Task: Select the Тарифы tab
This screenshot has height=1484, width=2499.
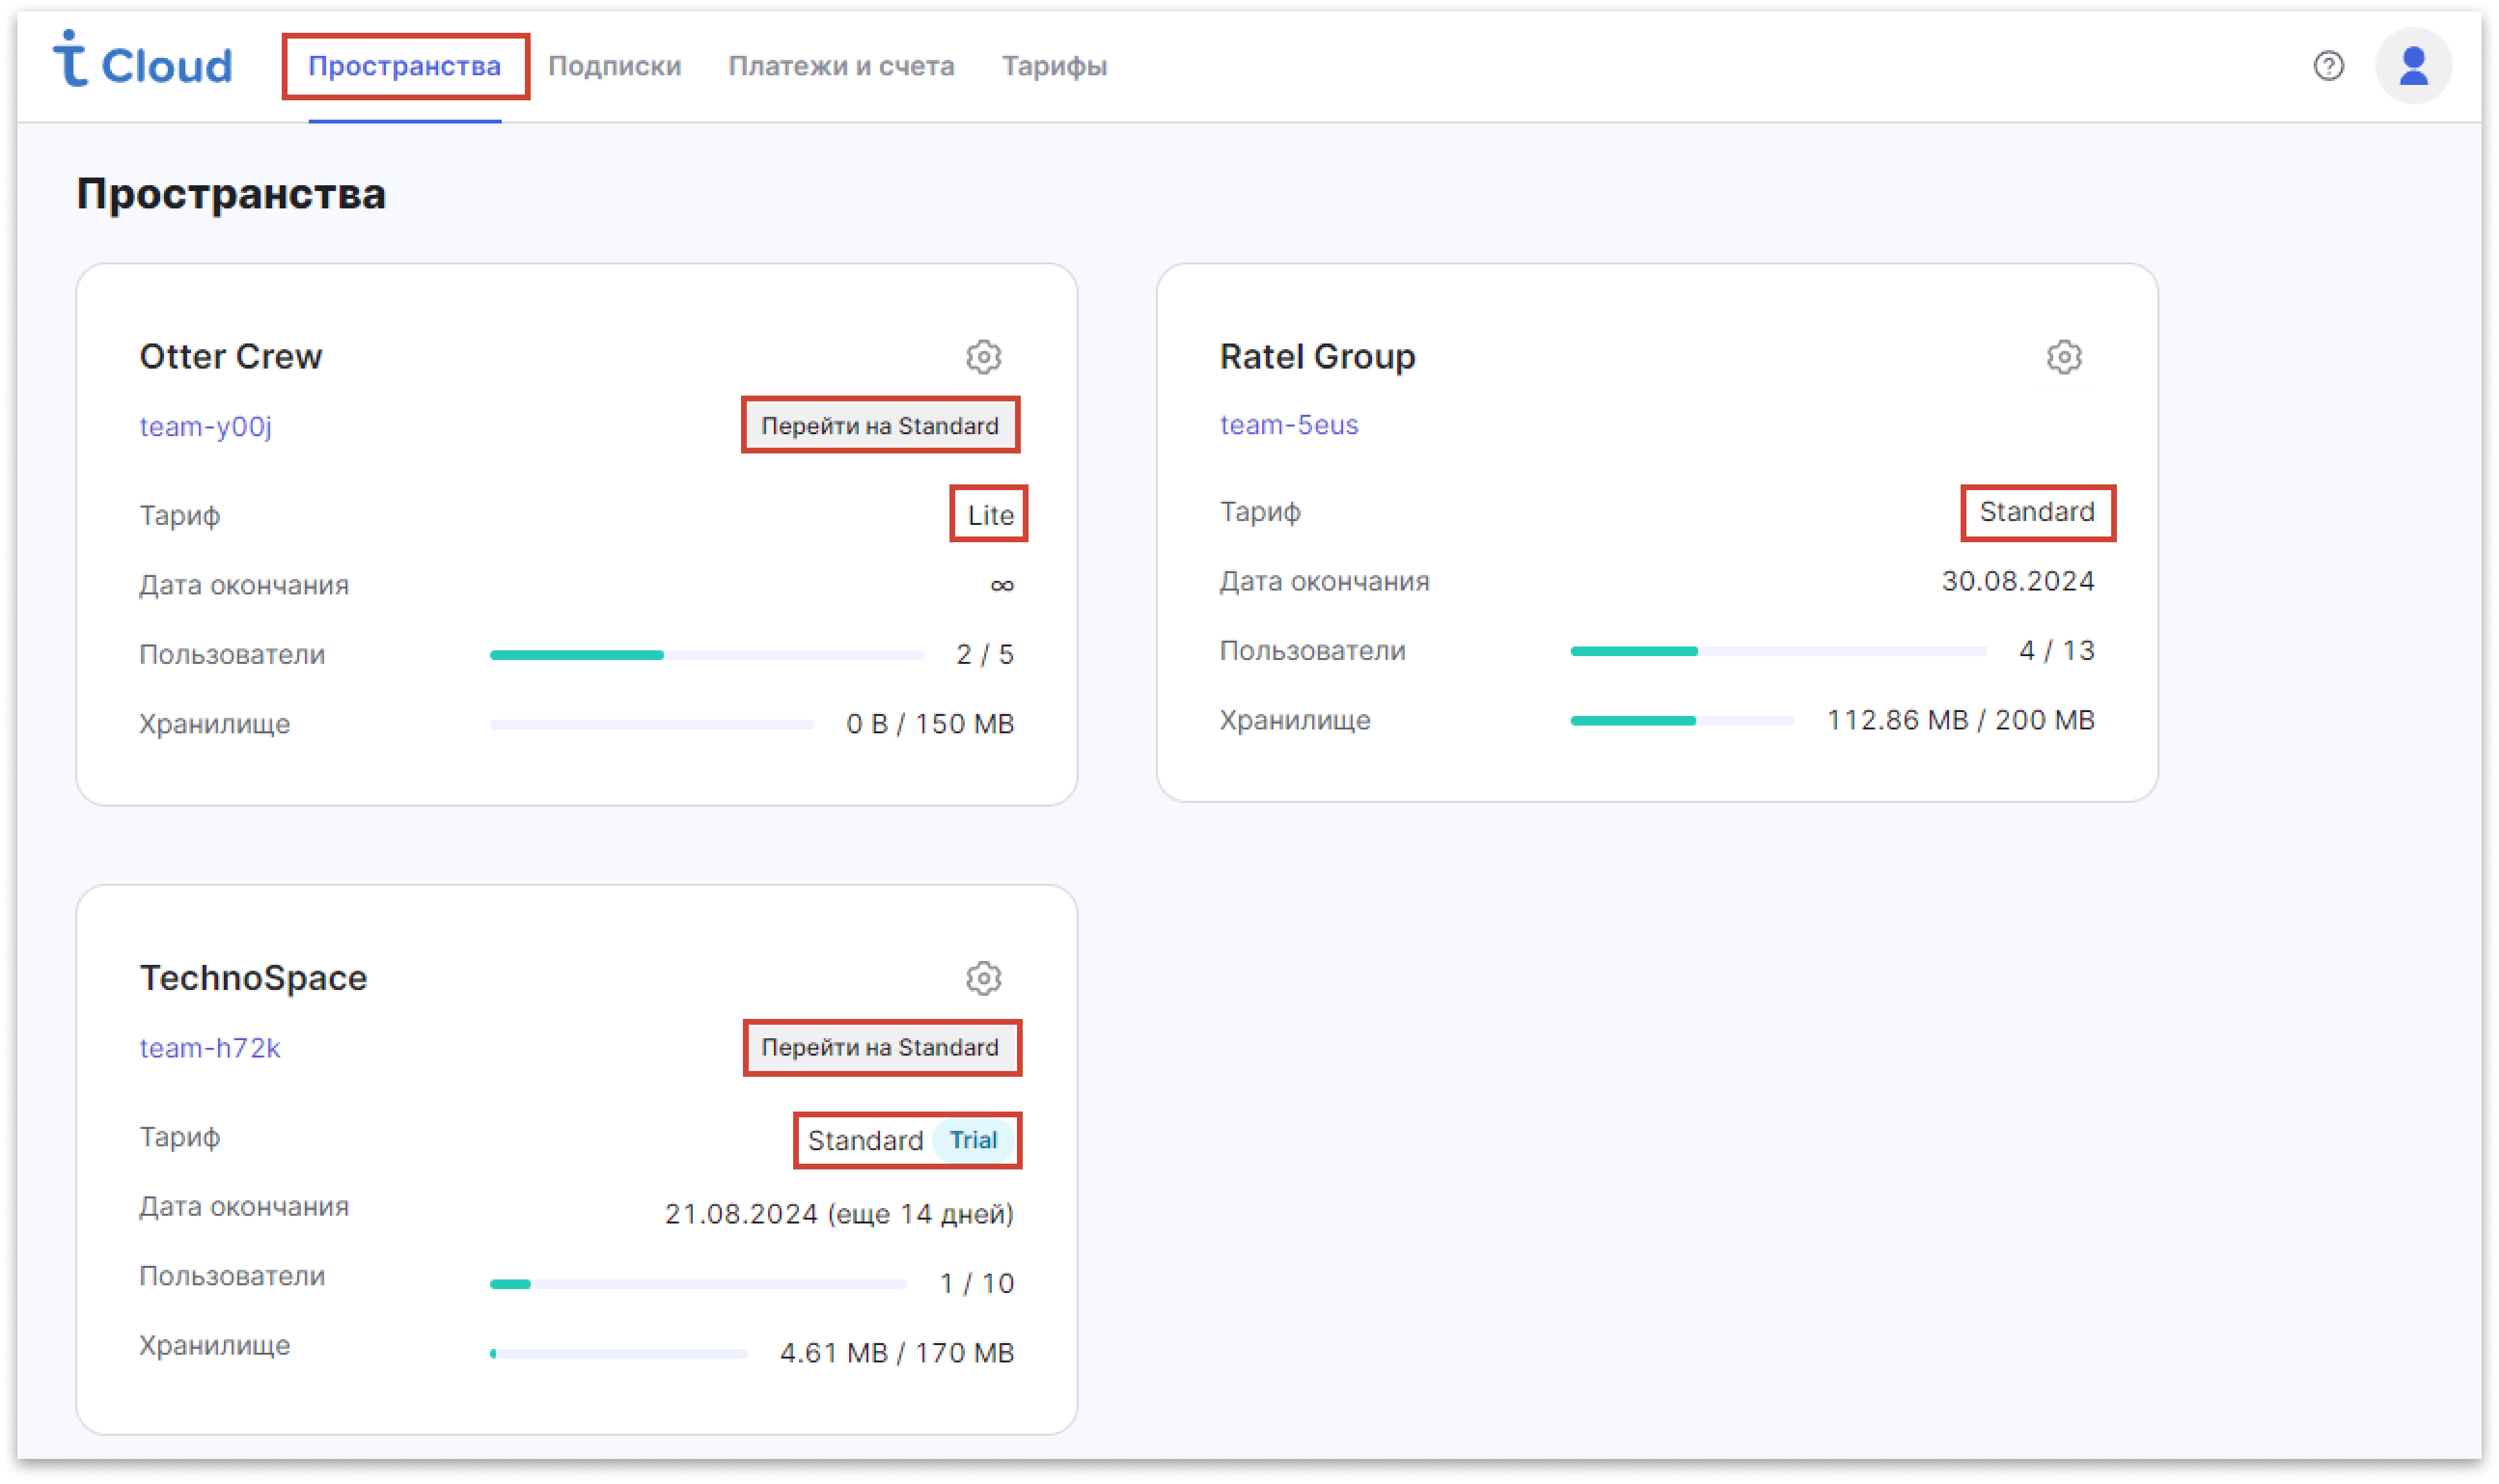Action: point(1054,66)
